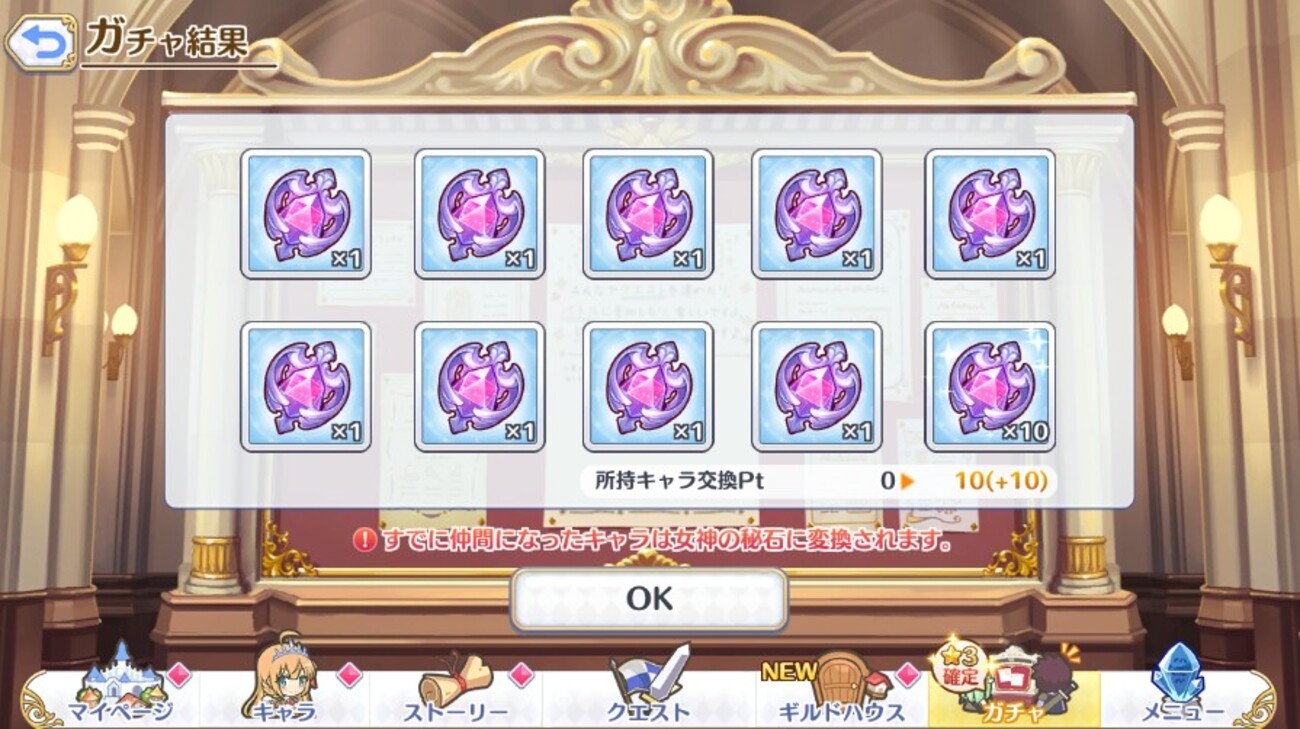The image size is (1300, 729).
Task: Open the マイページ castle tab
Action: (120, 688)
